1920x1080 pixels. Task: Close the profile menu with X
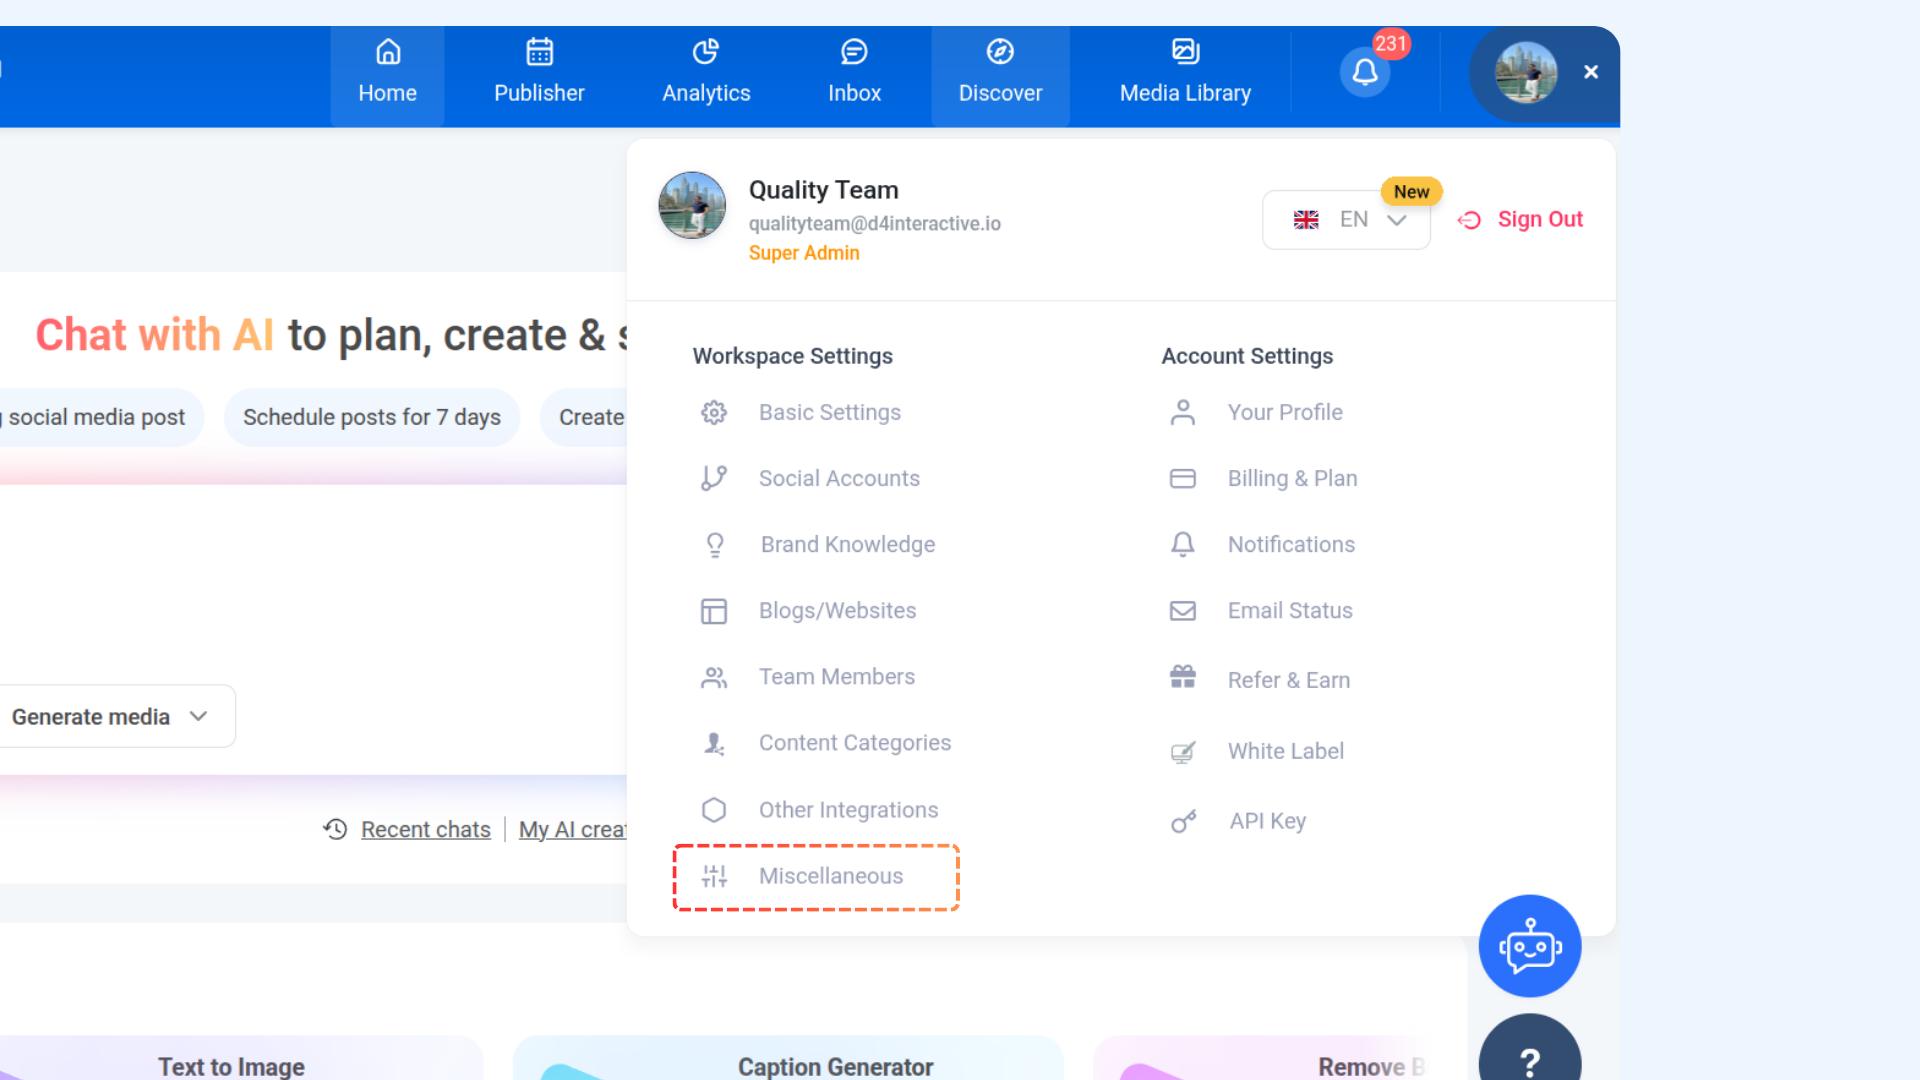(x=1591, y=72)
